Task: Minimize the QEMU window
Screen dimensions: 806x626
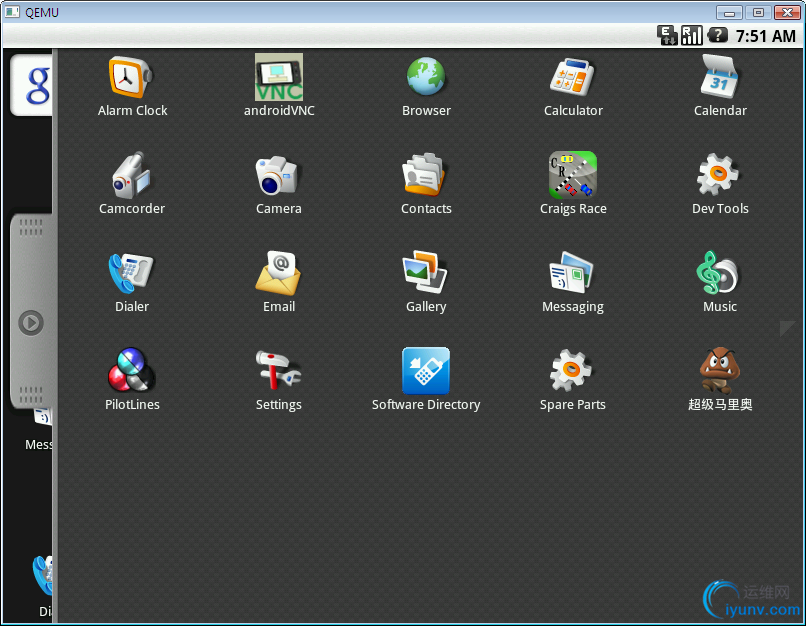Action: tap(729, 12)
